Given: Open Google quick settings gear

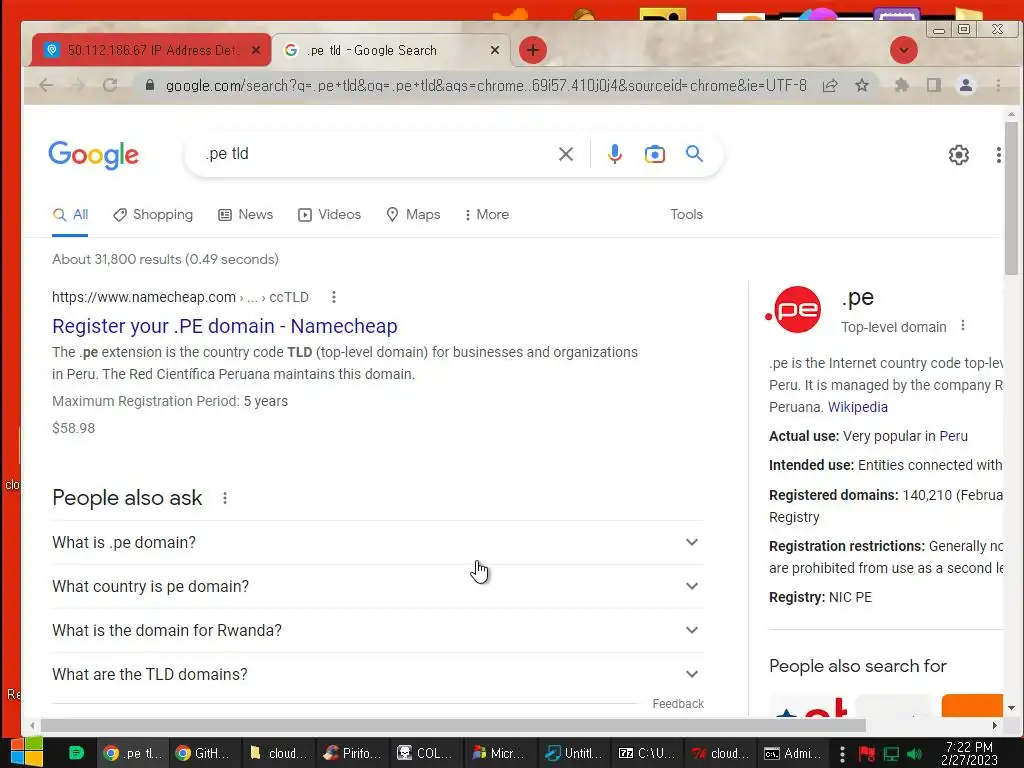Looking at the screenshot, I should coord(958,155).
